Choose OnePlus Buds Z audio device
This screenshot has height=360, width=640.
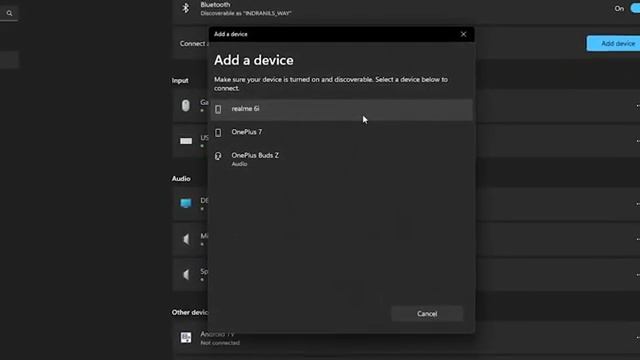tap(341, 159)
